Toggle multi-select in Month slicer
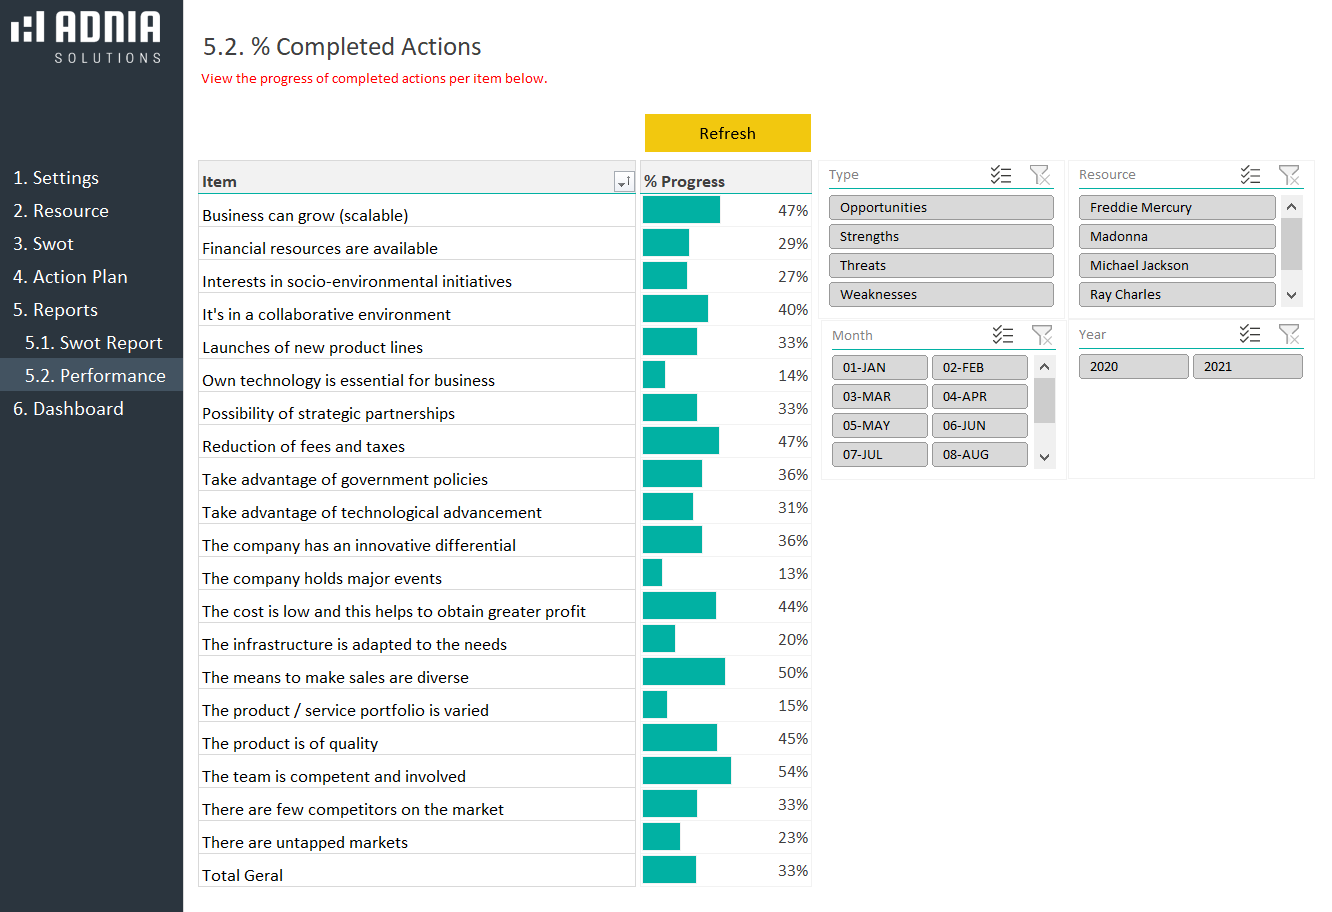The height and width of the screenshot is (912, 1332). [x=1003, y=335]
